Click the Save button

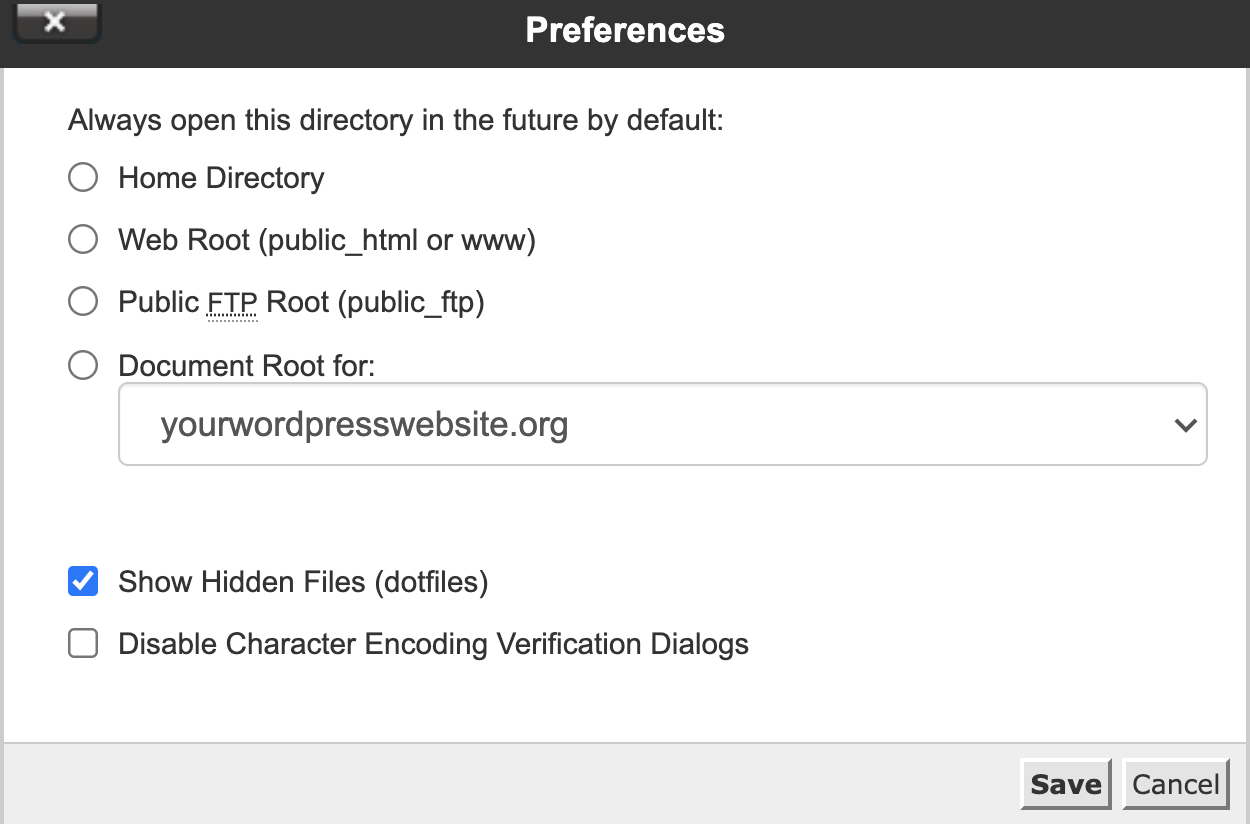point(1066,784)
